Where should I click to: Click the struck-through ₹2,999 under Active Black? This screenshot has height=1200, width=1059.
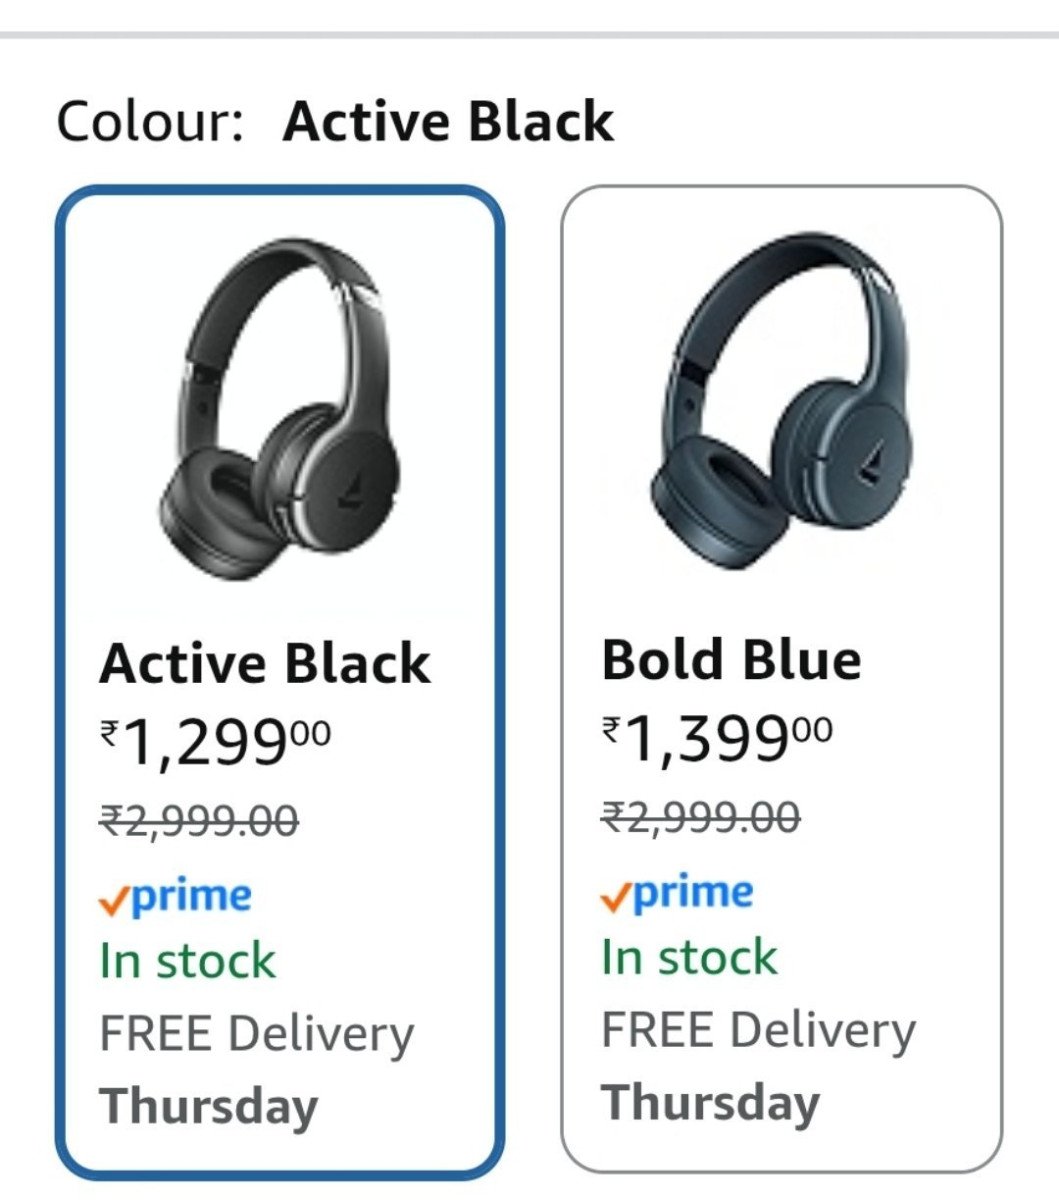(x=199, y=821)
